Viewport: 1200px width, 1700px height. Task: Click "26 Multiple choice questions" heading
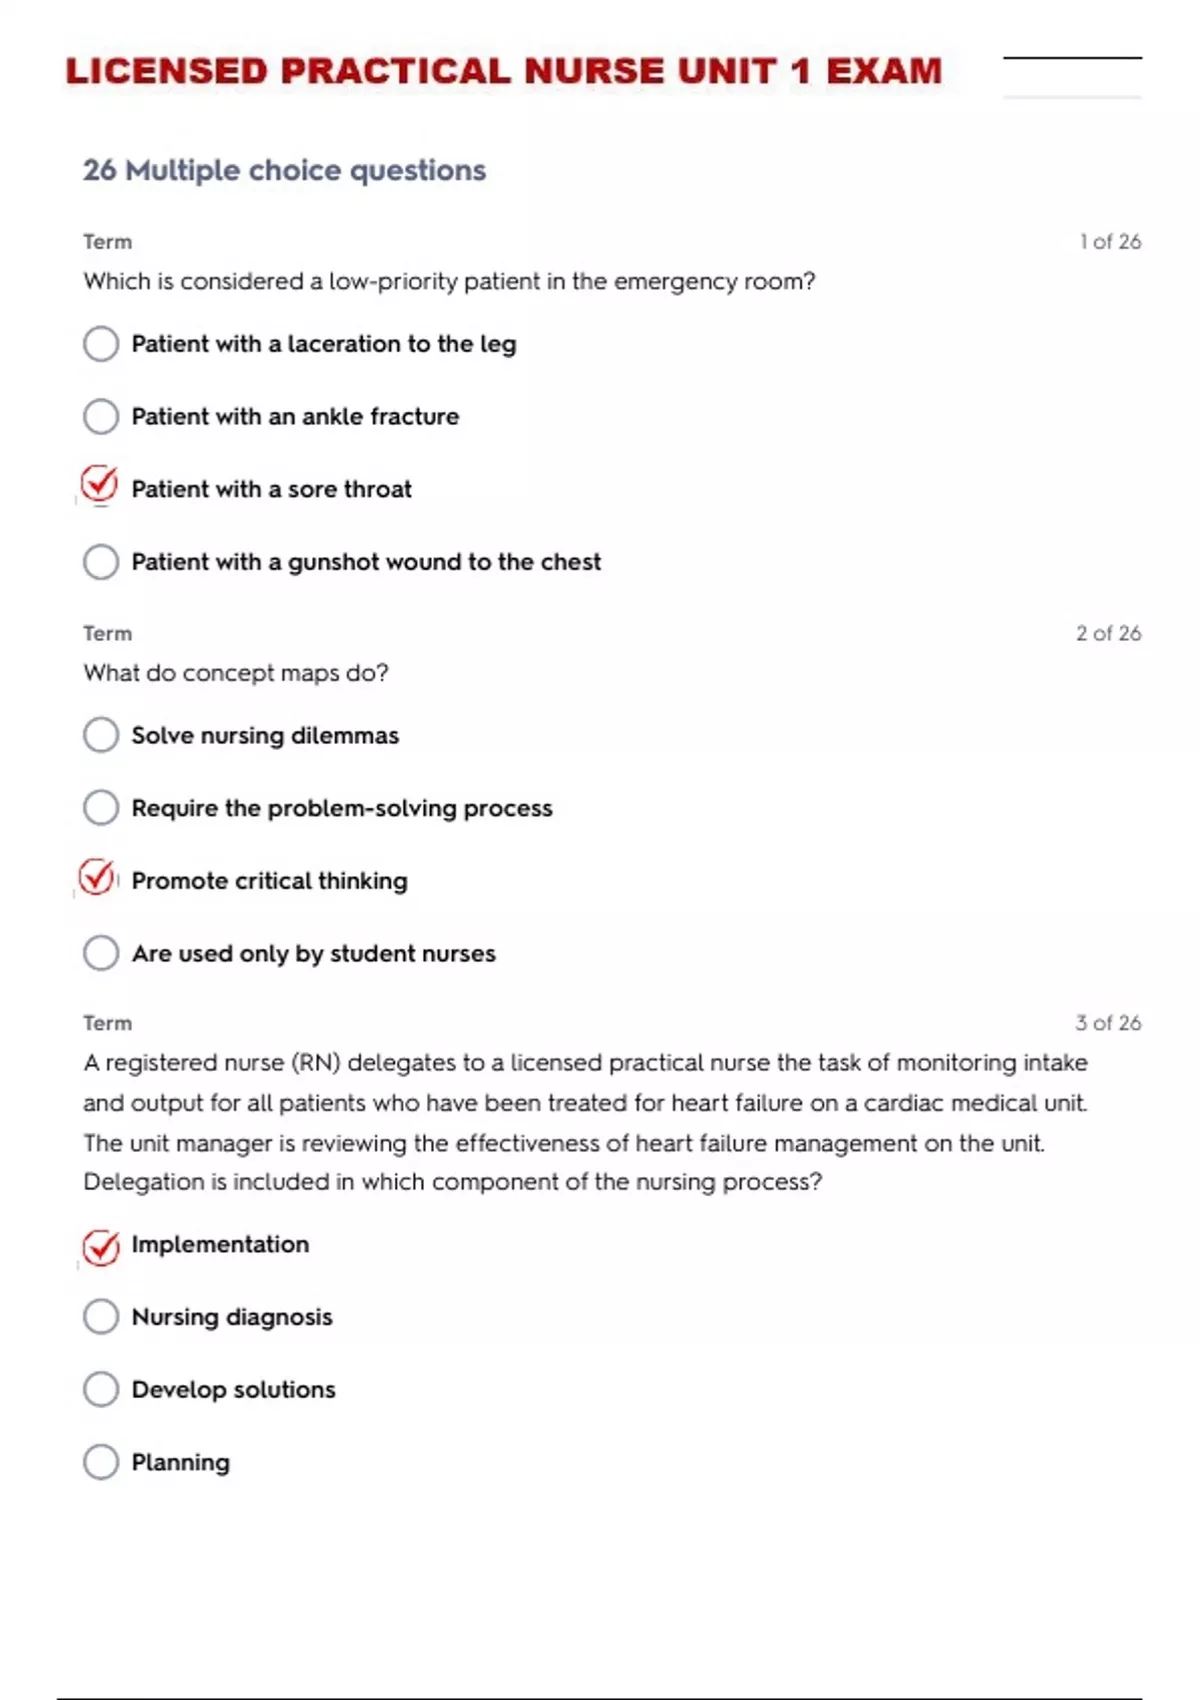pyautogui.click(x=284, y=170)
